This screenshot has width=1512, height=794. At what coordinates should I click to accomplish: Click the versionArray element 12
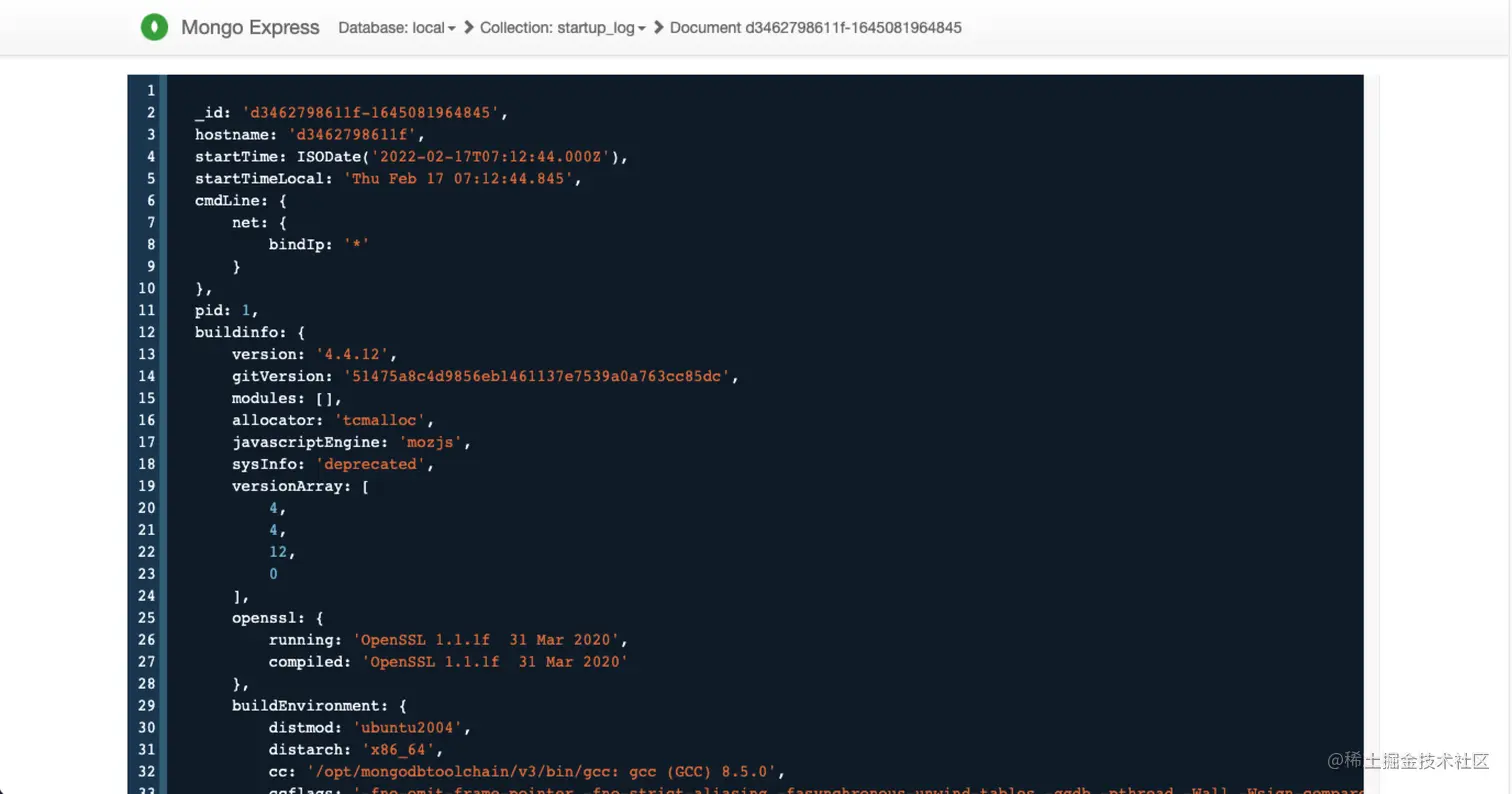[x=278, y=552]
